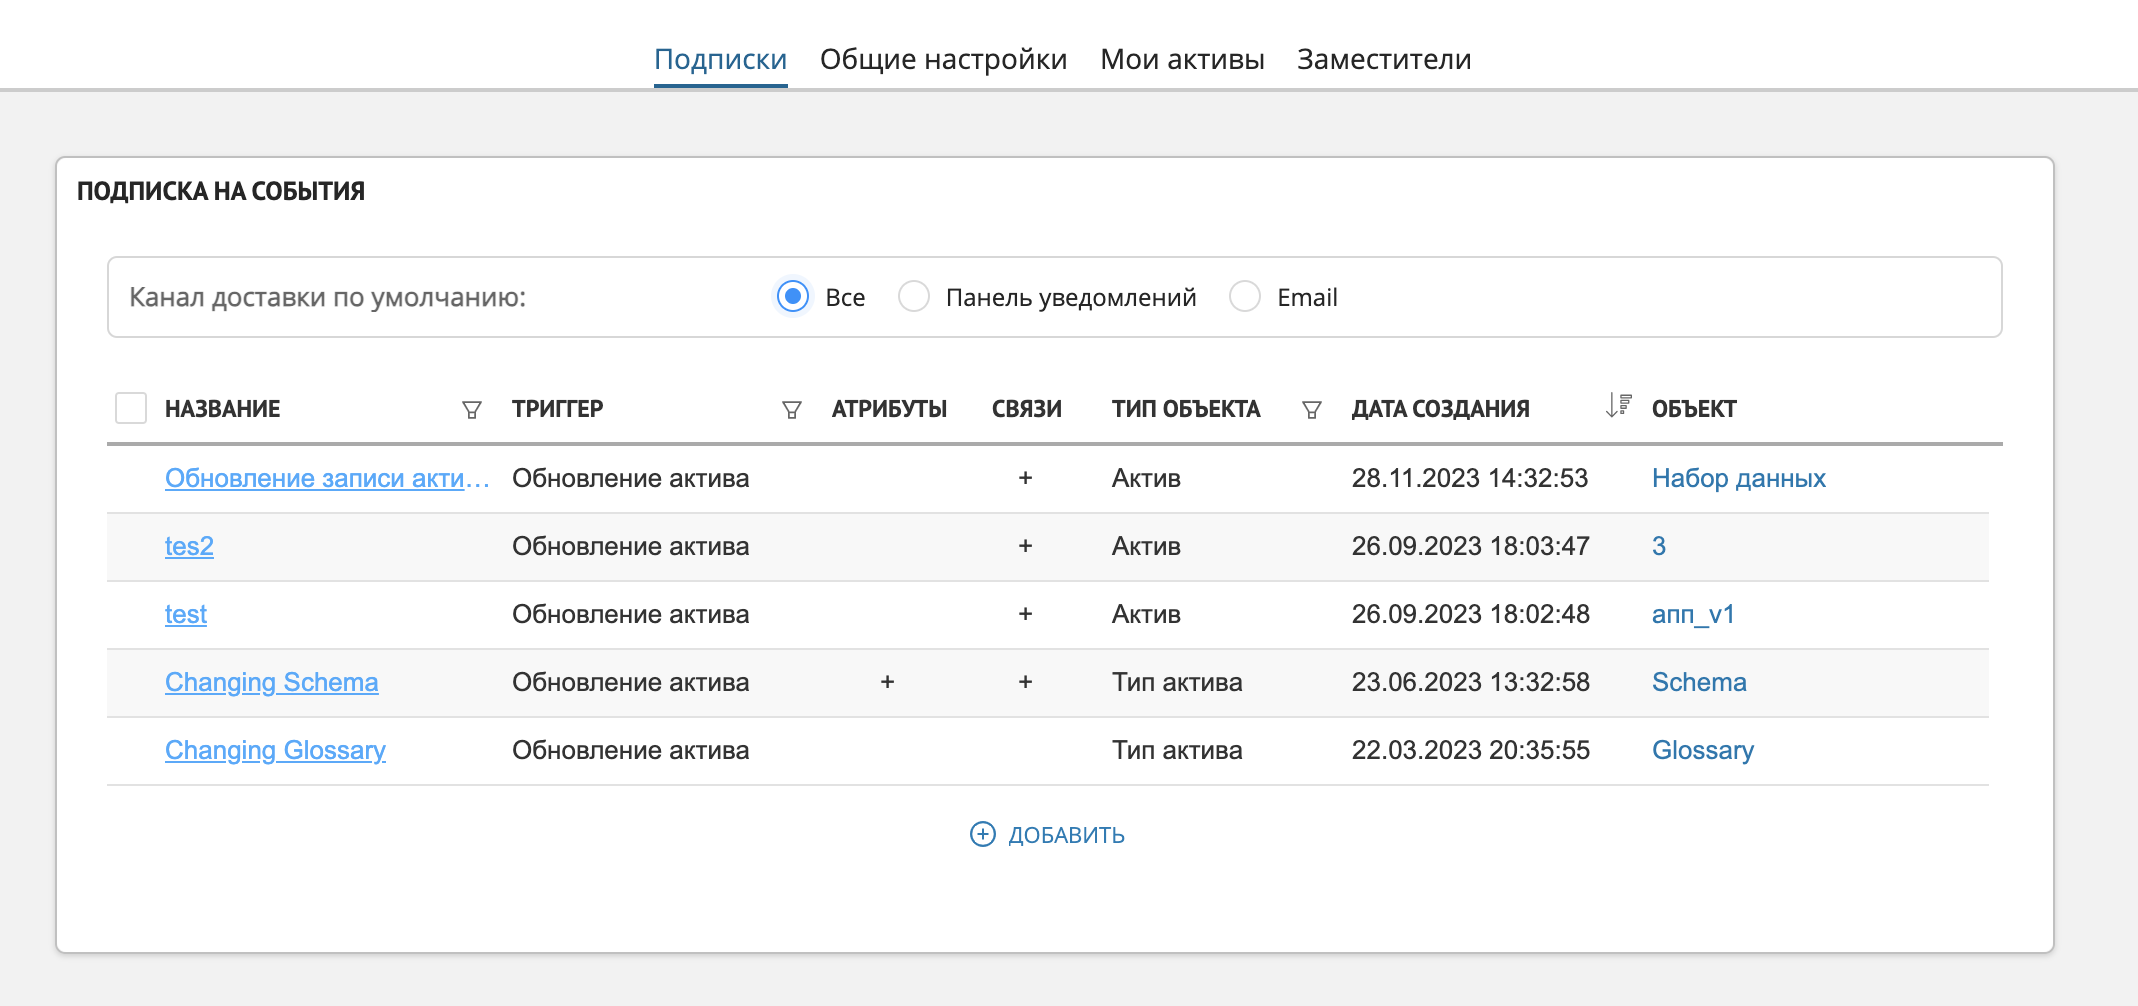Click the Актив cell in the tes2 row
This screenshot has height=1006, width=2138.
(1146, 546)
